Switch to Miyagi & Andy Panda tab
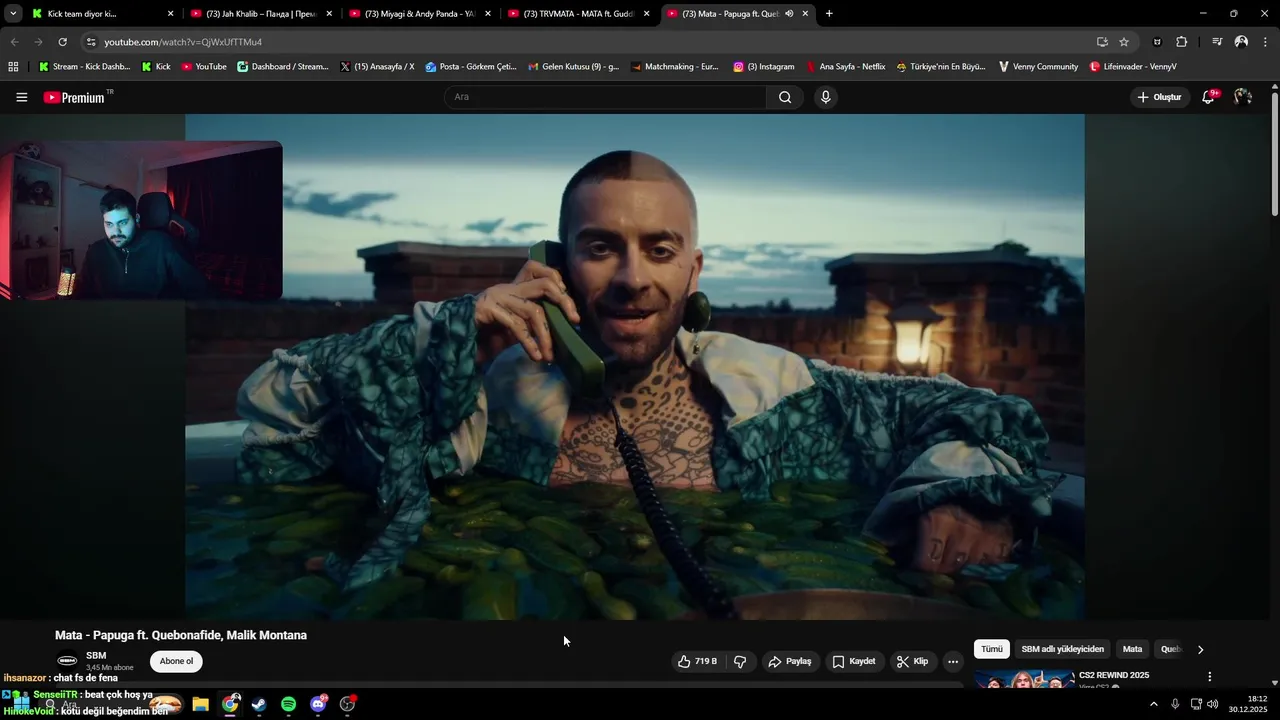The width and height of the screenshot is (1280, 720). [419, 14]
